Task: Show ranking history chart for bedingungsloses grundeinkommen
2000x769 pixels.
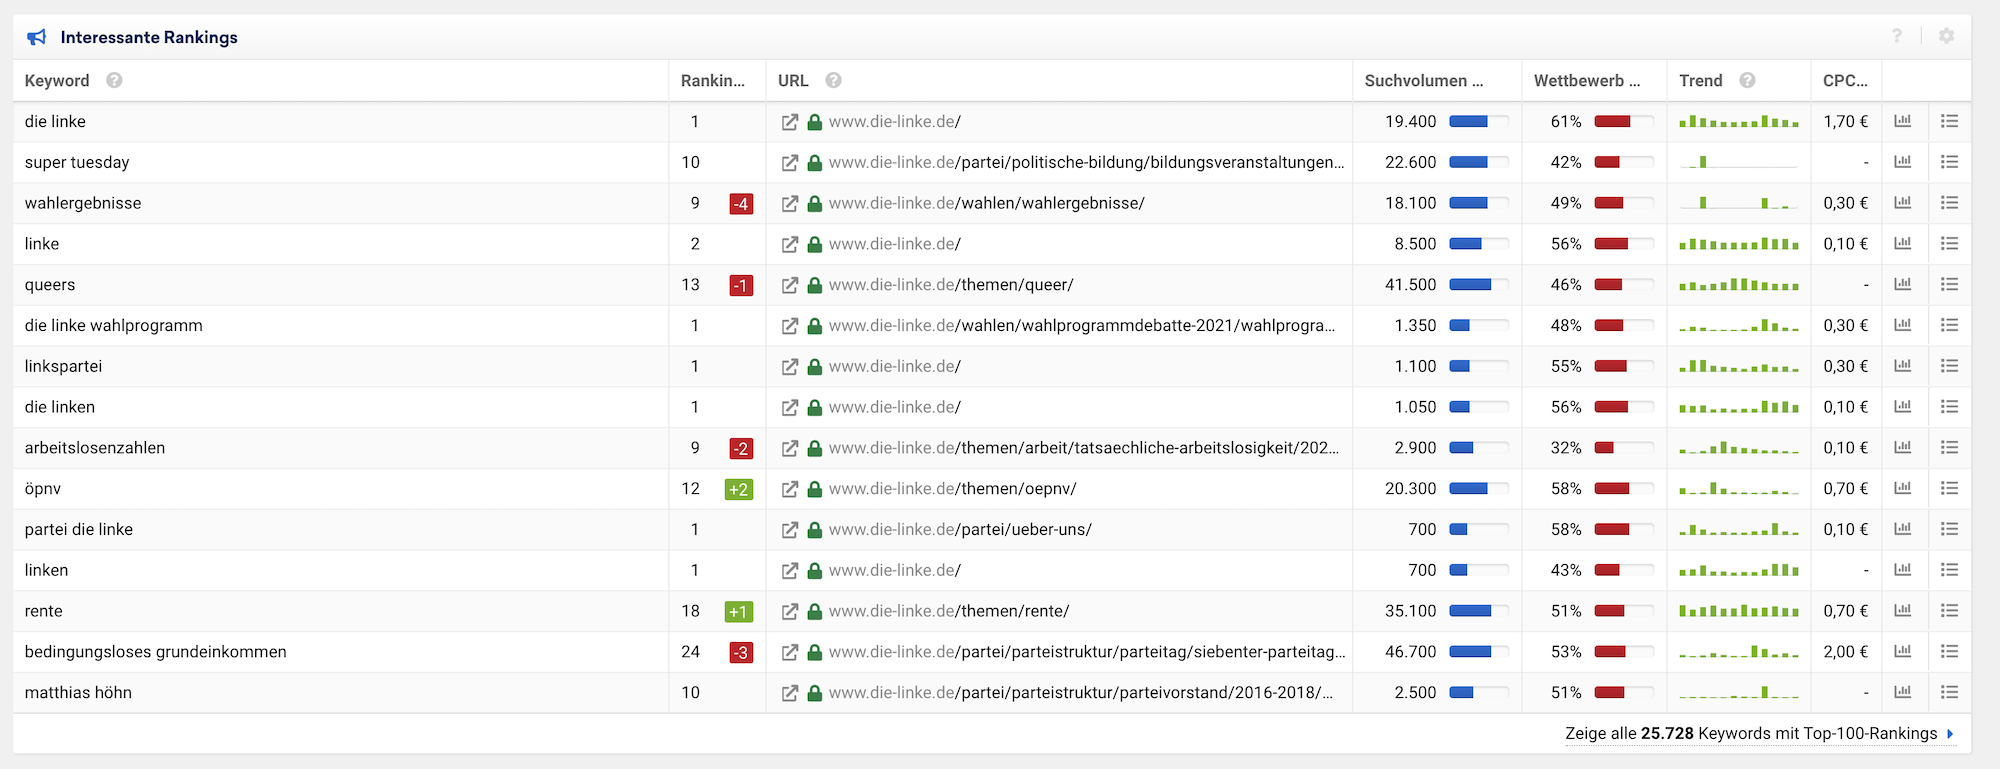Action: tap(1902, 651)
